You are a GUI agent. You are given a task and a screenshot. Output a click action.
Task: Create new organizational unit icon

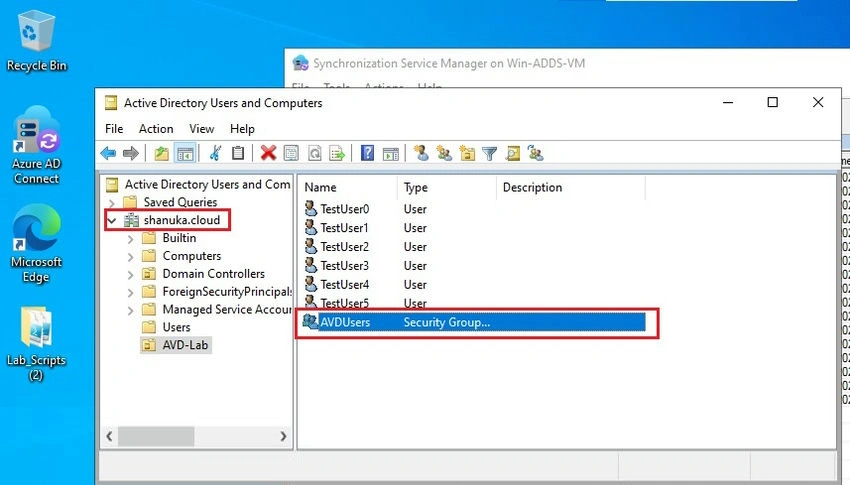point(467,153)
